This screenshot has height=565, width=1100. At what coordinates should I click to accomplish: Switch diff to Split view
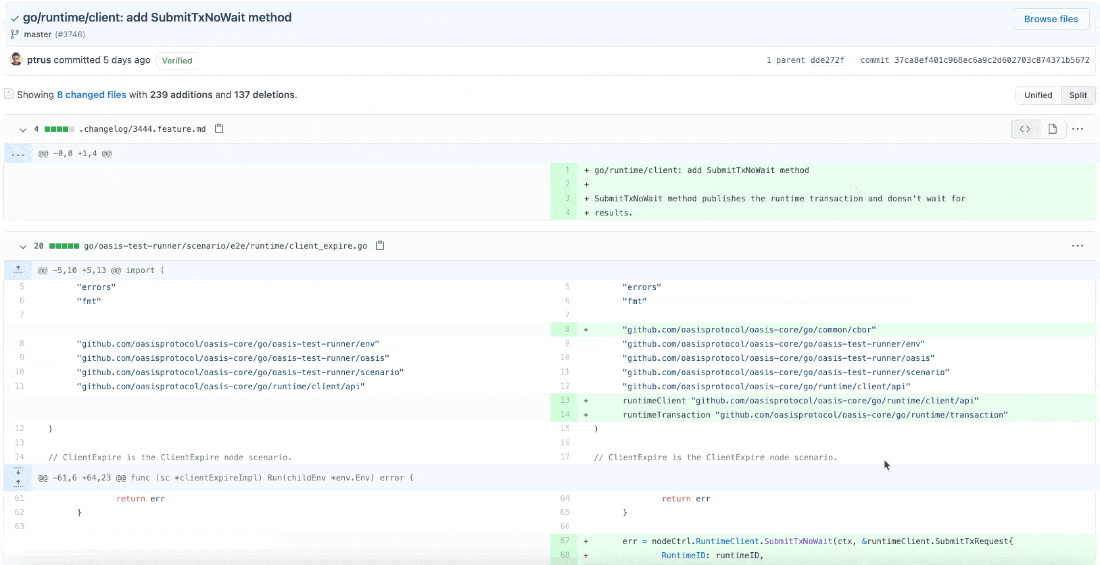[x=1078, y=95]
